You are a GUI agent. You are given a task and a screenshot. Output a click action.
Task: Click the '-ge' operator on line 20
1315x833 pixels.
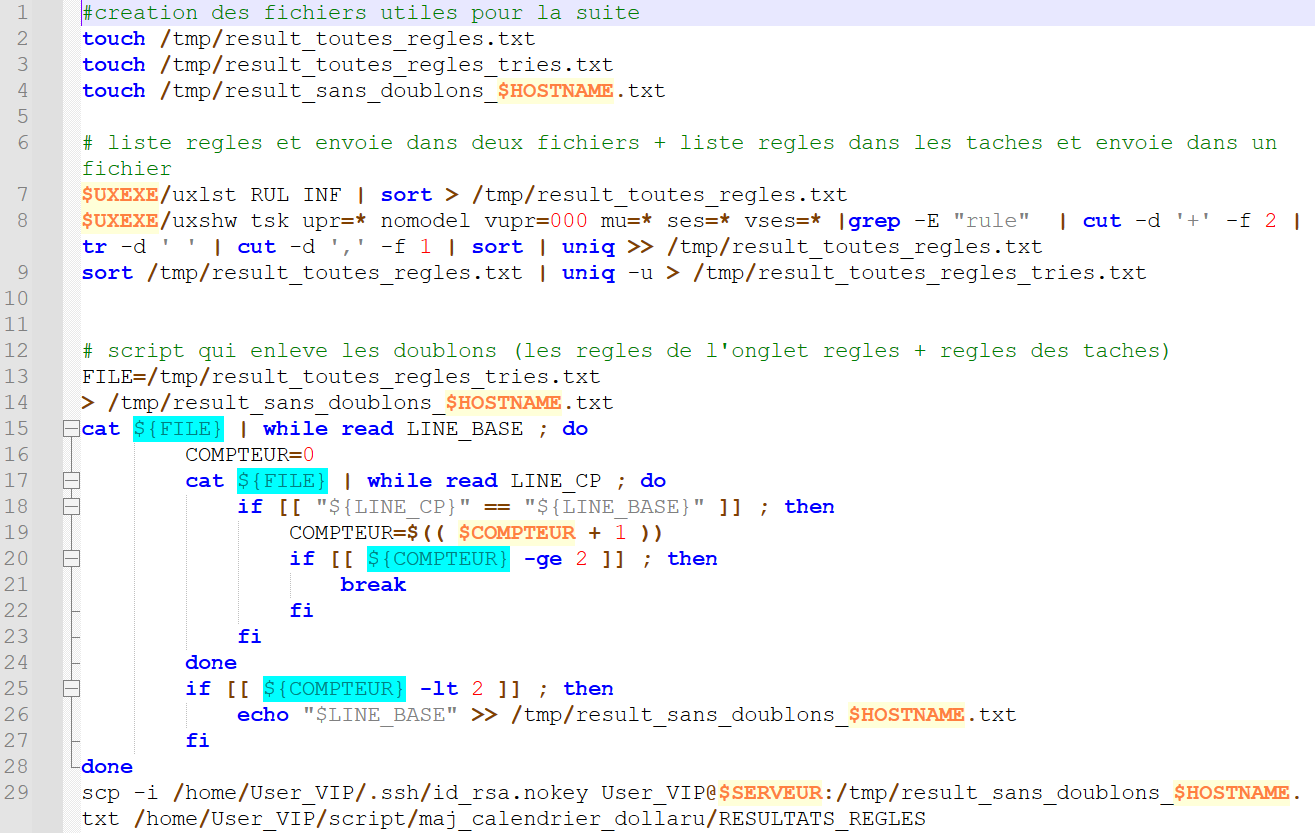click(542, 559)
